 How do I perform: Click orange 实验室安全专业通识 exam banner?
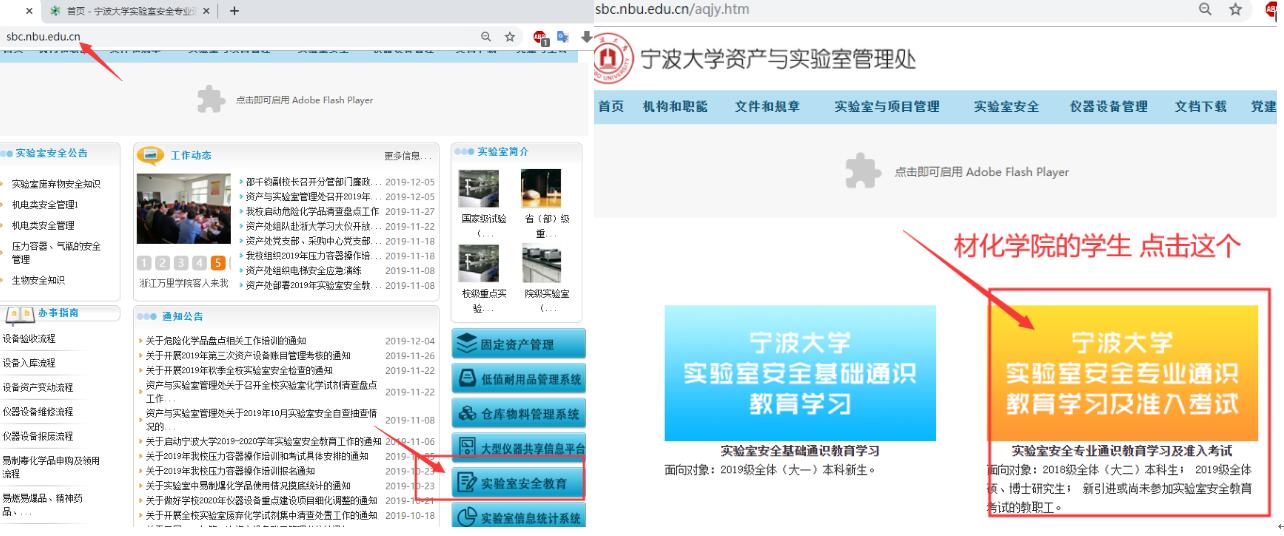coord(1122,373)
